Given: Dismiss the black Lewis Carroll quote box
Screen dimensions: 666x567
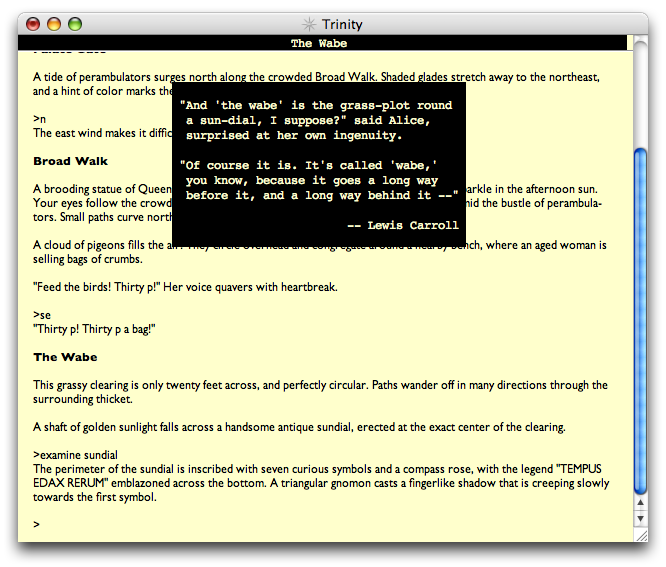Looking at the screenshot, I should pos(318,160).
